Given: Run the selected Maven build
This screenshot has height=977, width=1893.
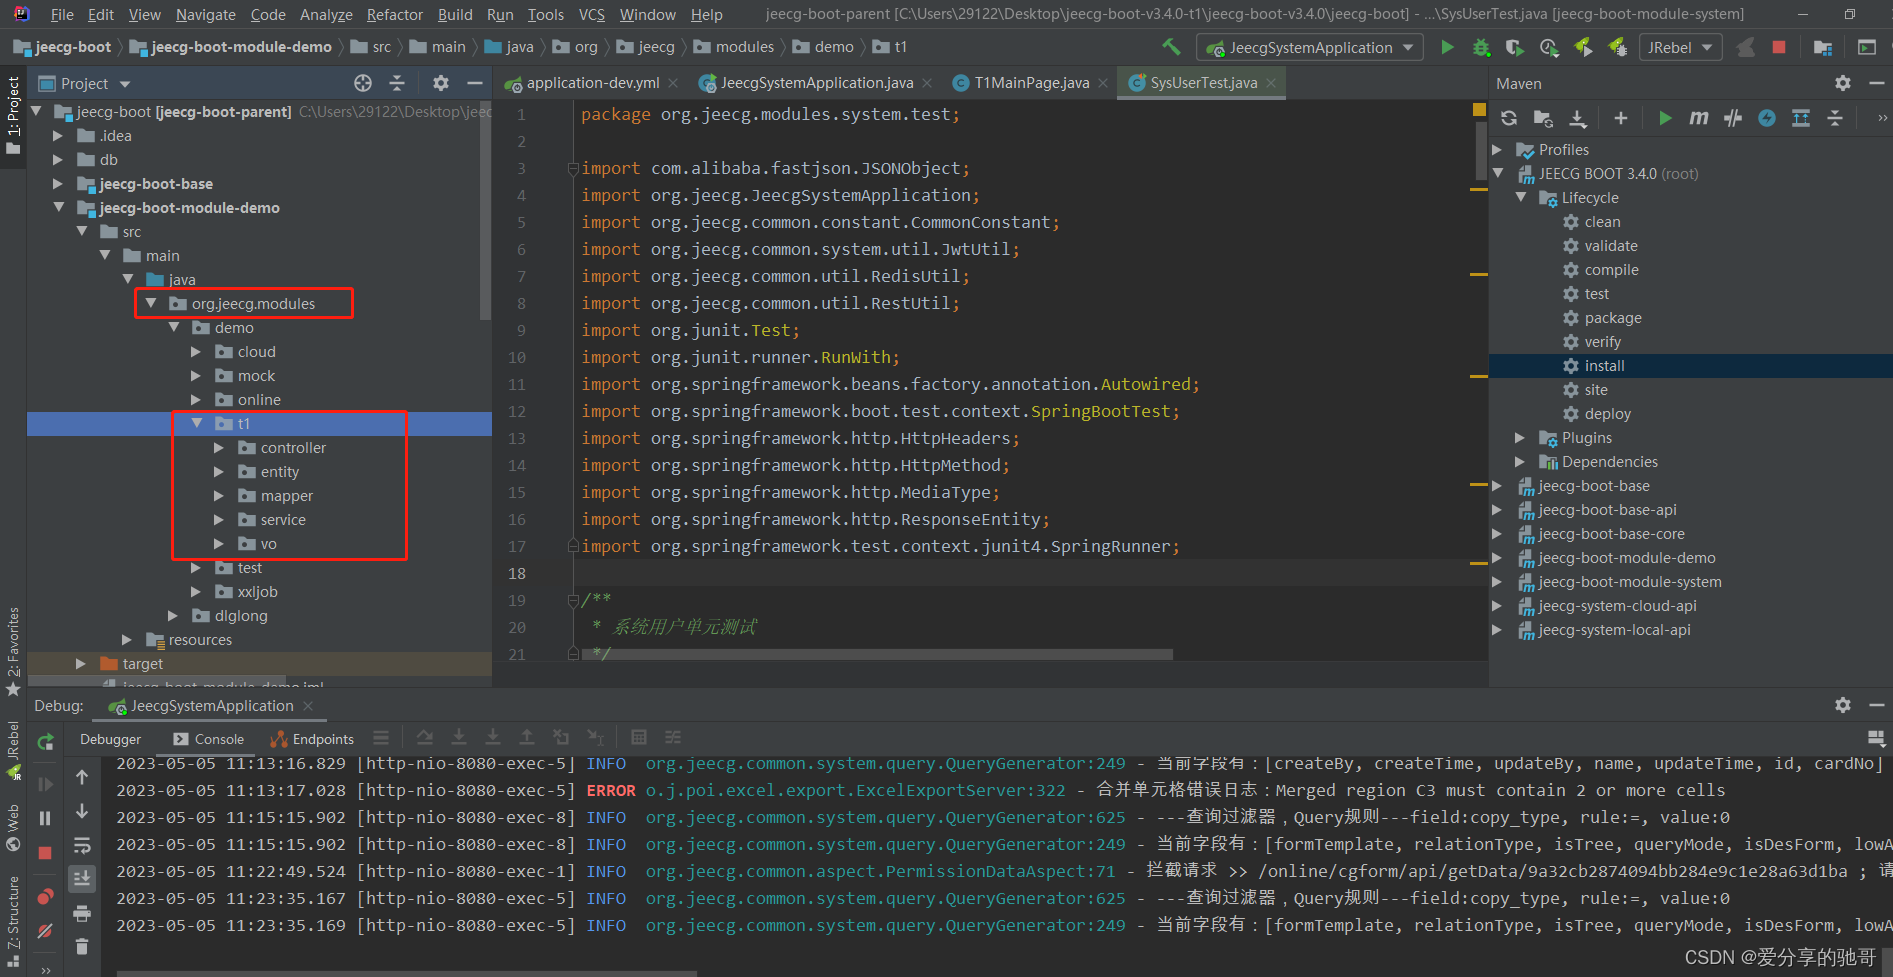Looking at the screenshot, I should 1665,118.
